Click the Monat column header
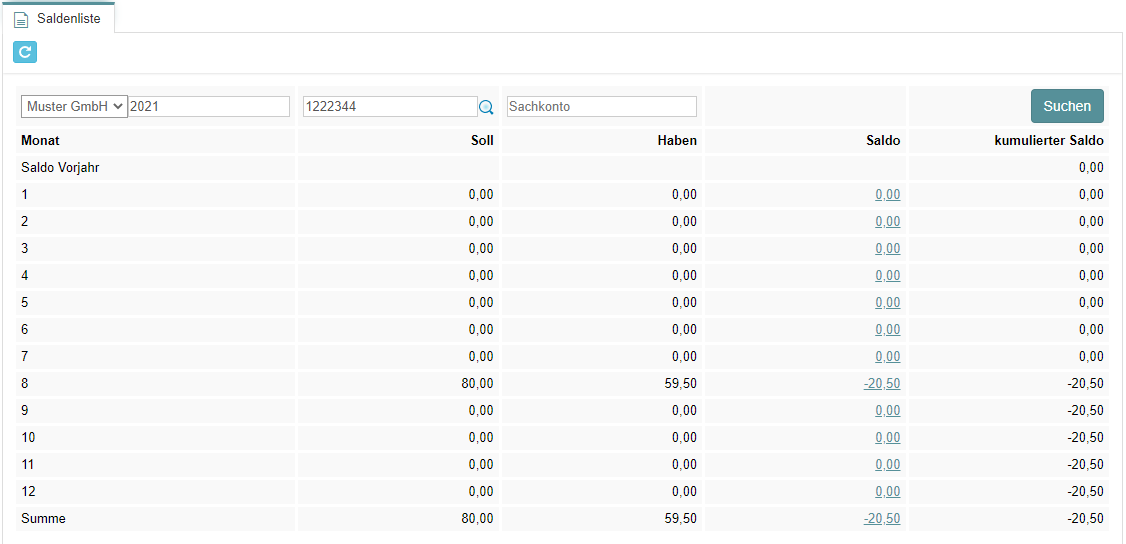 (x=40, y=141)
